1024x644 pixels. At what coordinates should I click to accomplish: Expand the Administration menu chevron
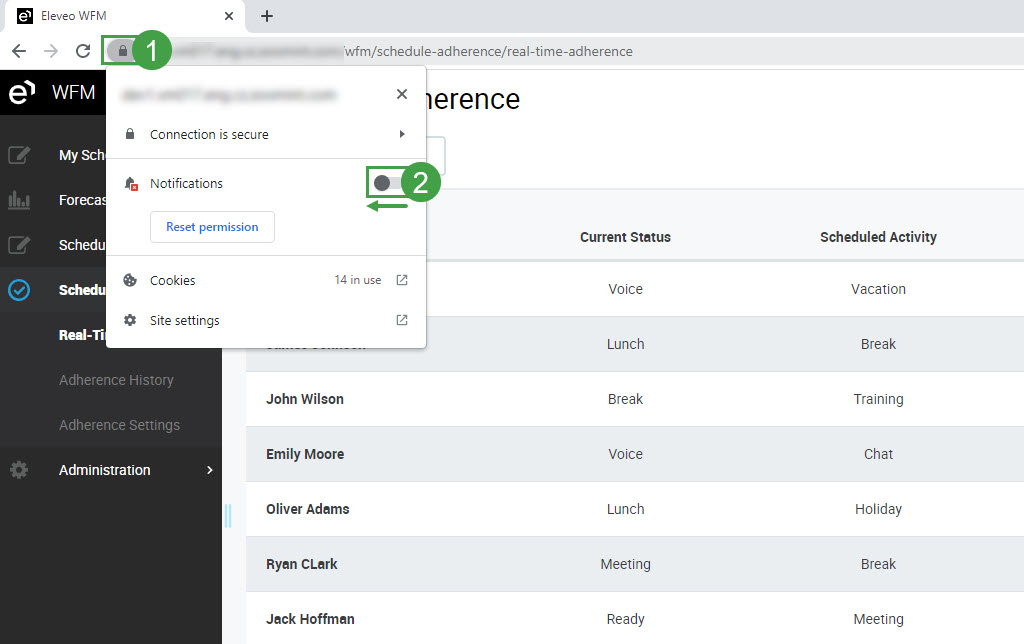click(x=209, y=470)
